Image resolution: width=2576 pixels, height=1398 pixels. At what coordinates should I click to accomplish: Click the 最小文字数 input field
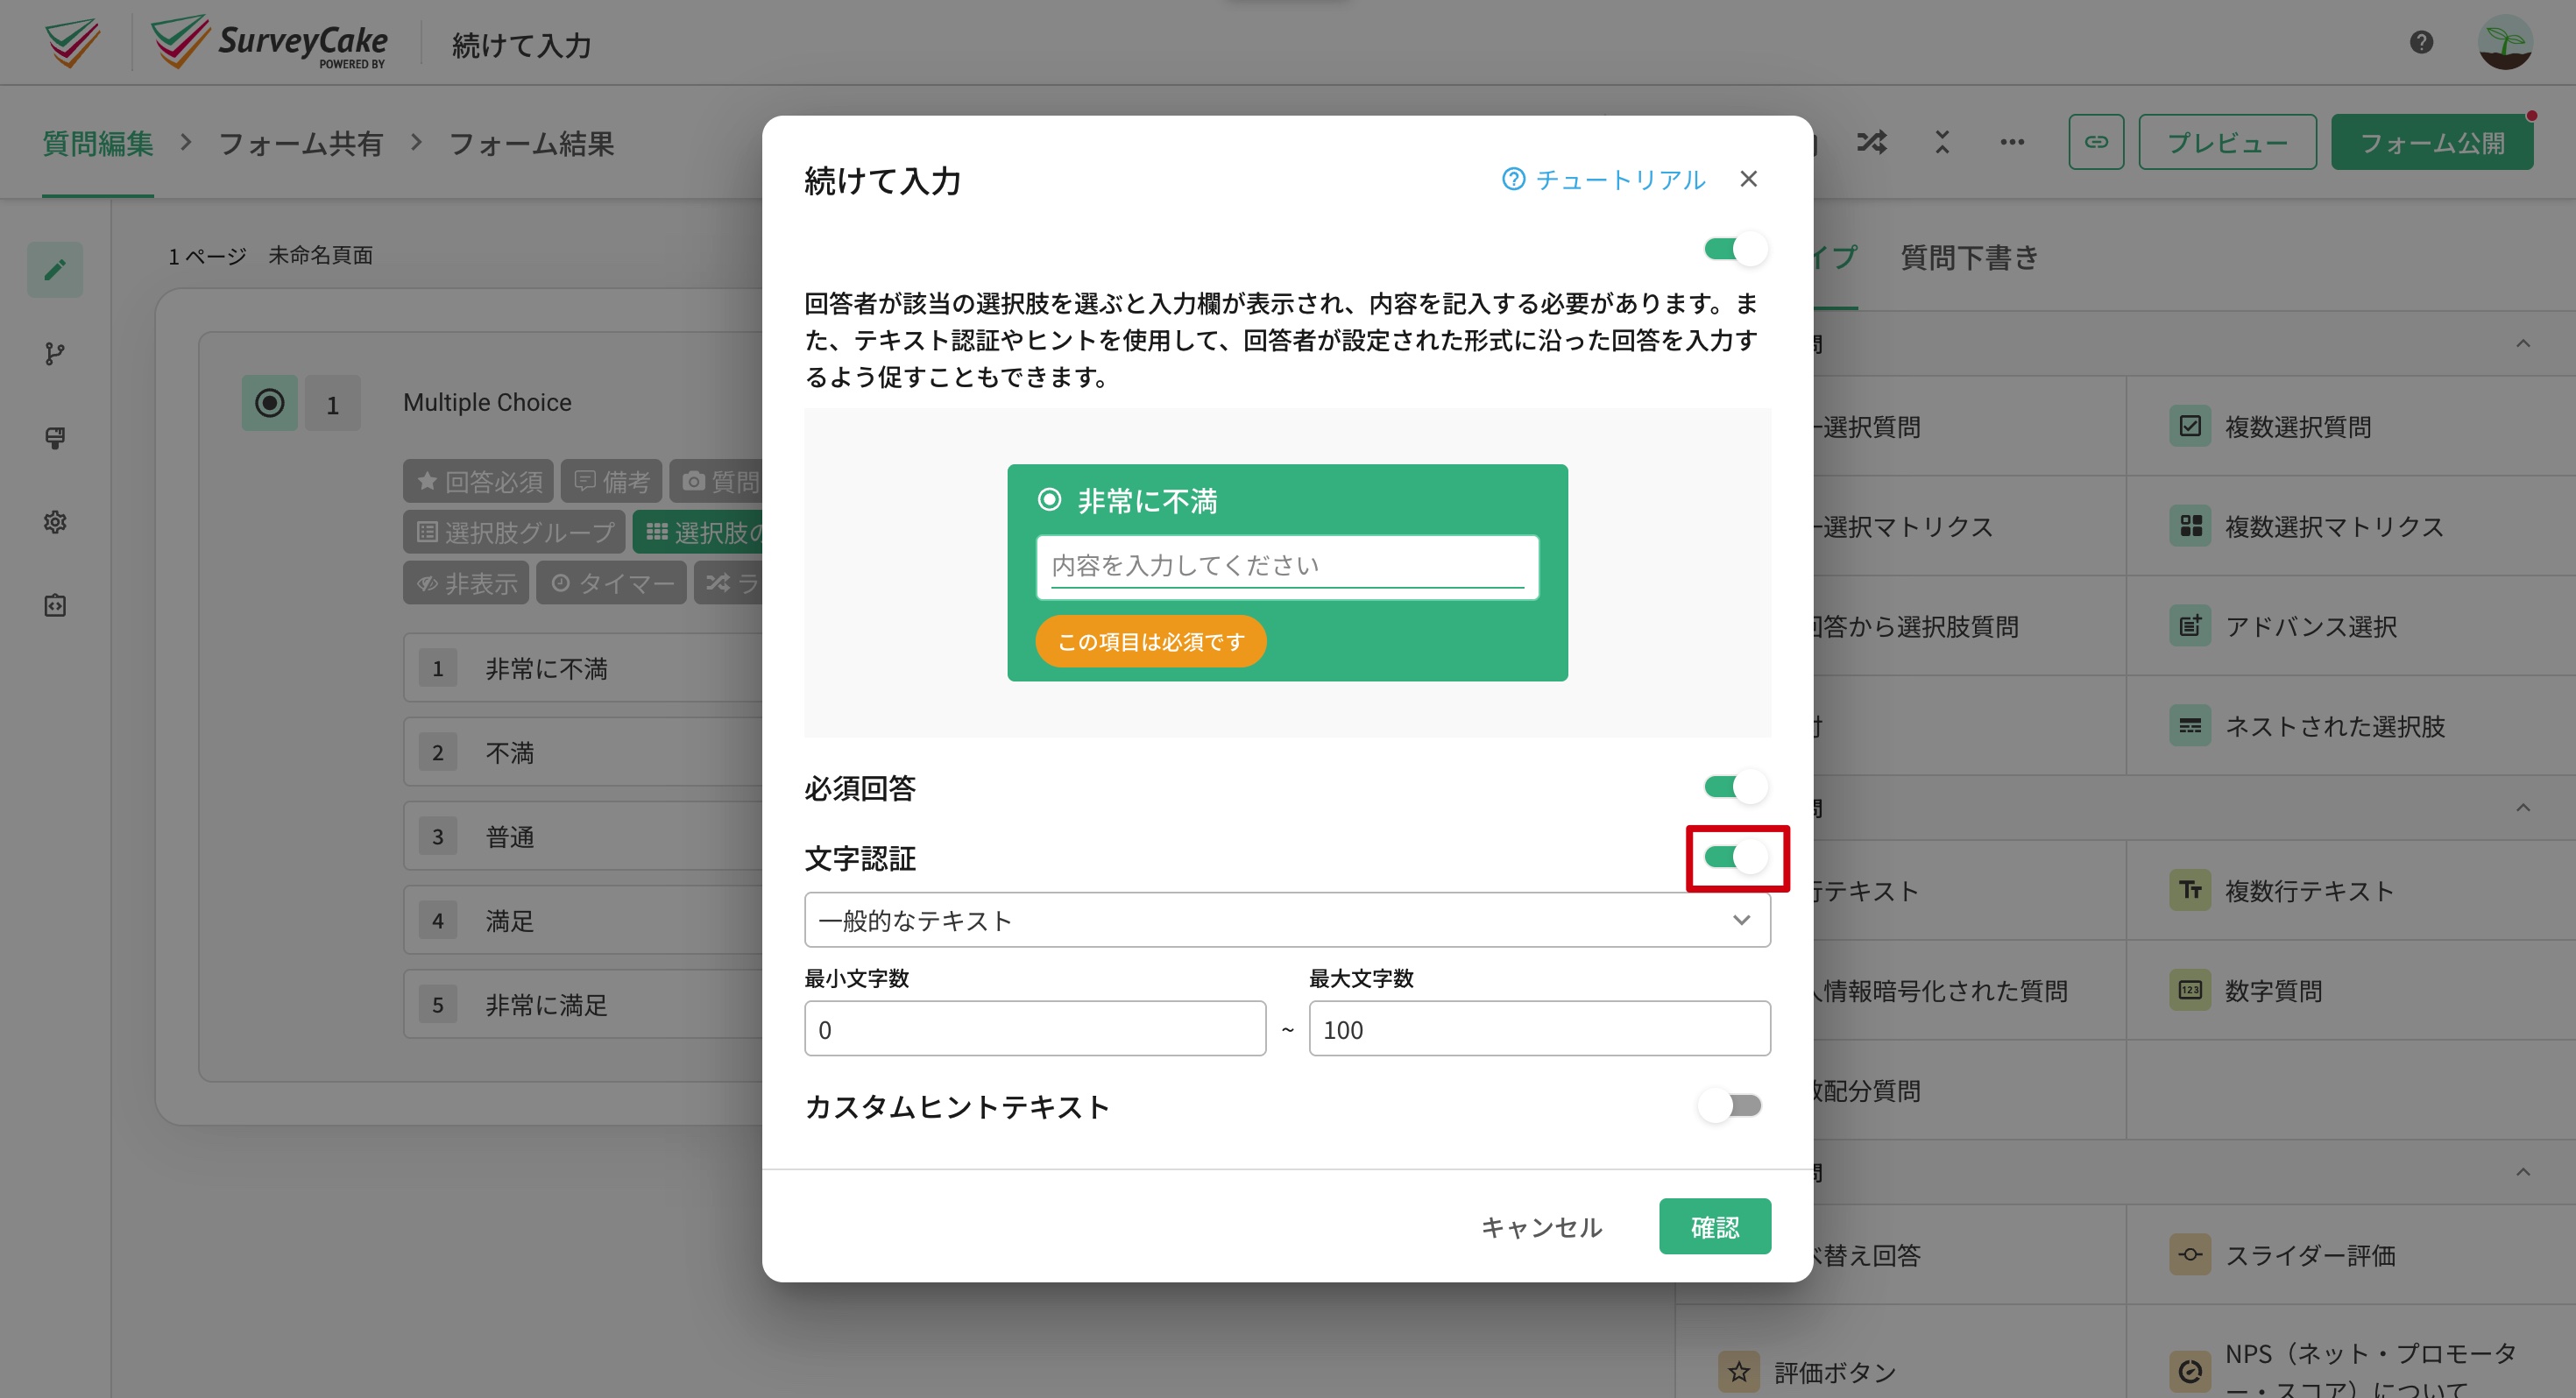point(1035,1029)
